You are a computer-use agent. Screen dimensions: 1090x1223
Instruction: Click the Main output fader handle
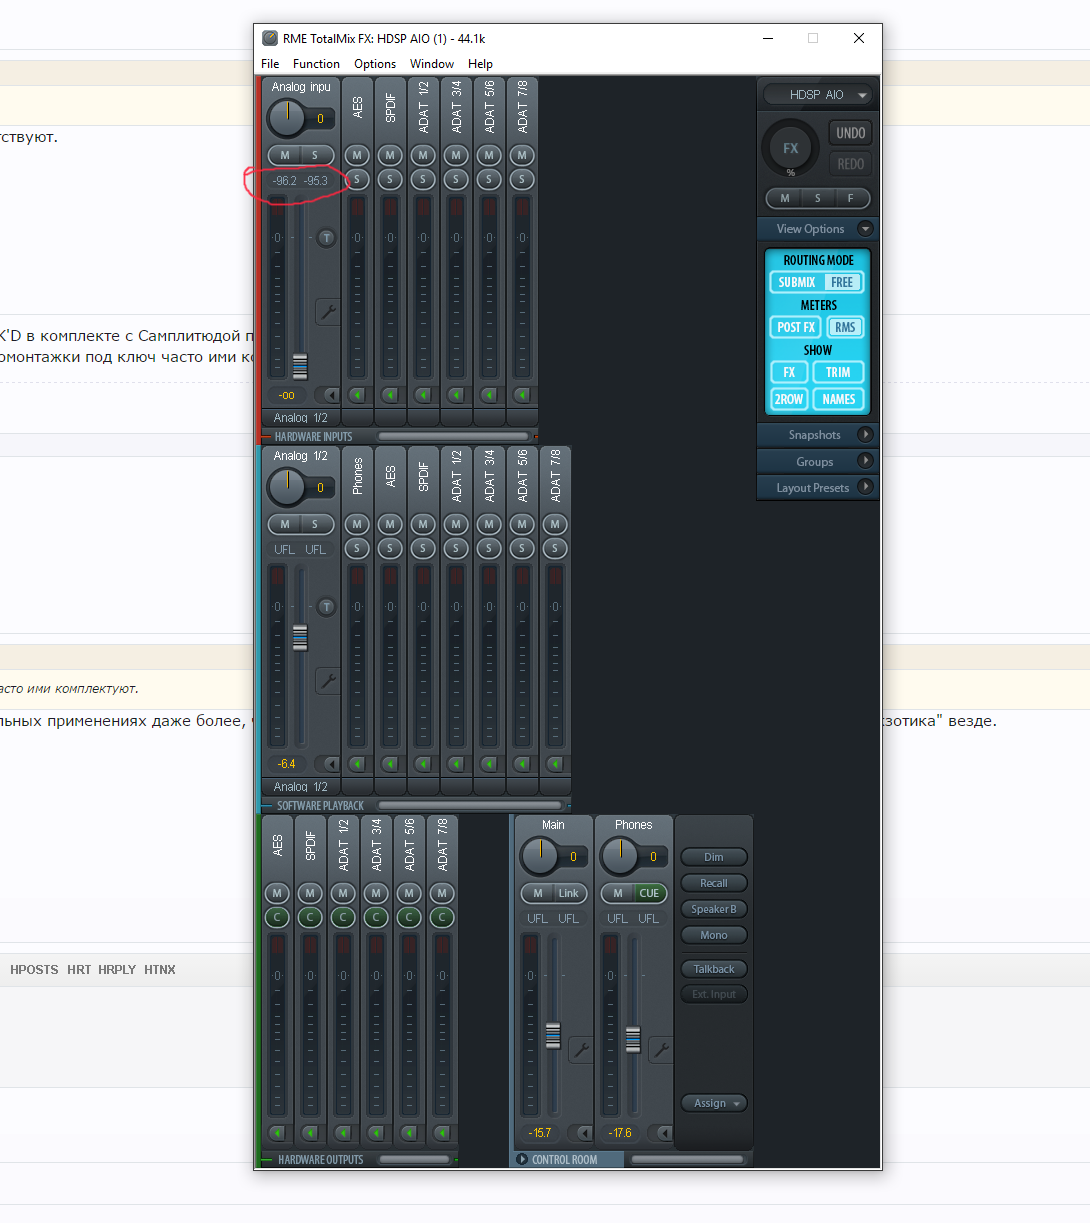click(x=553, y=1036)
